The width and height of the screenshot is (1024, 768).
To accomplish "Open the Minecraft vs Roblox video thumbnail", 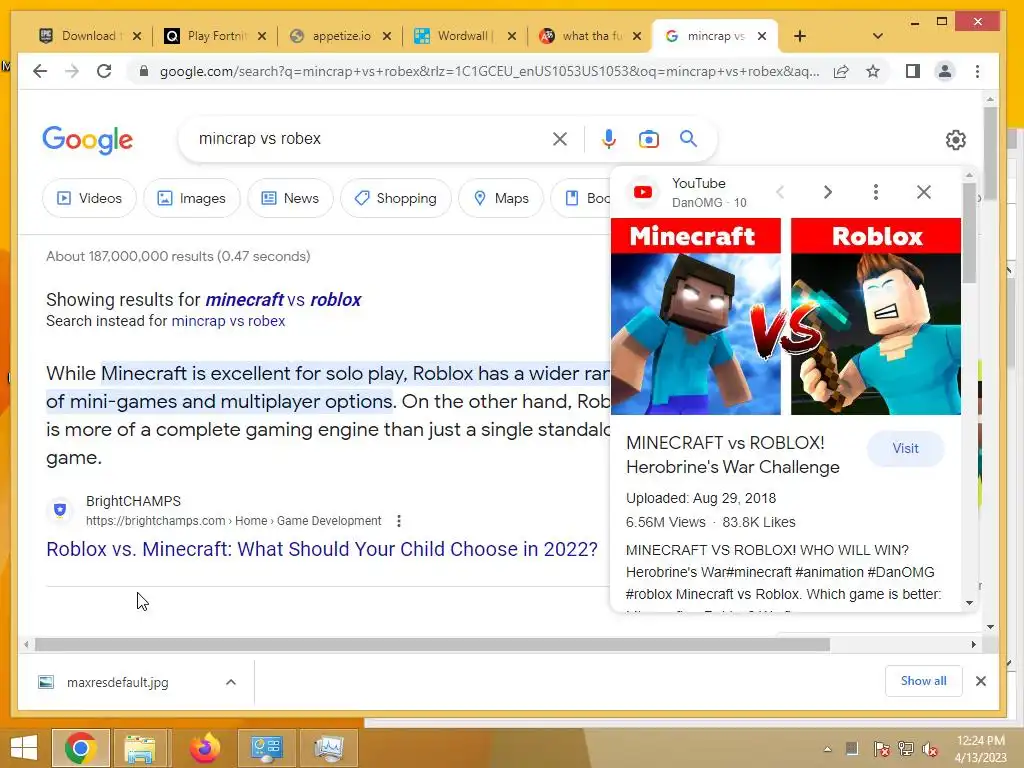I will click(786, 316).
